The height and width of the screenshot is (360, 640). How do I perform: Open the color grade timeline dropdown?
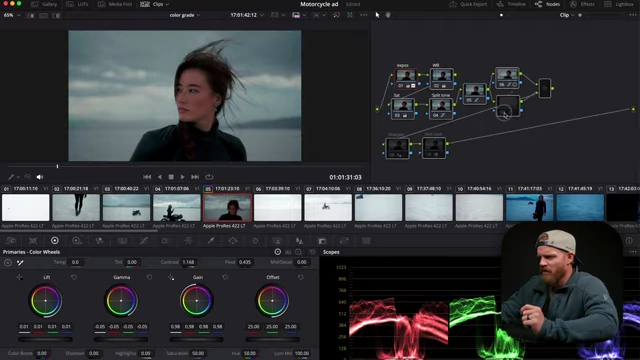point(184,15)
